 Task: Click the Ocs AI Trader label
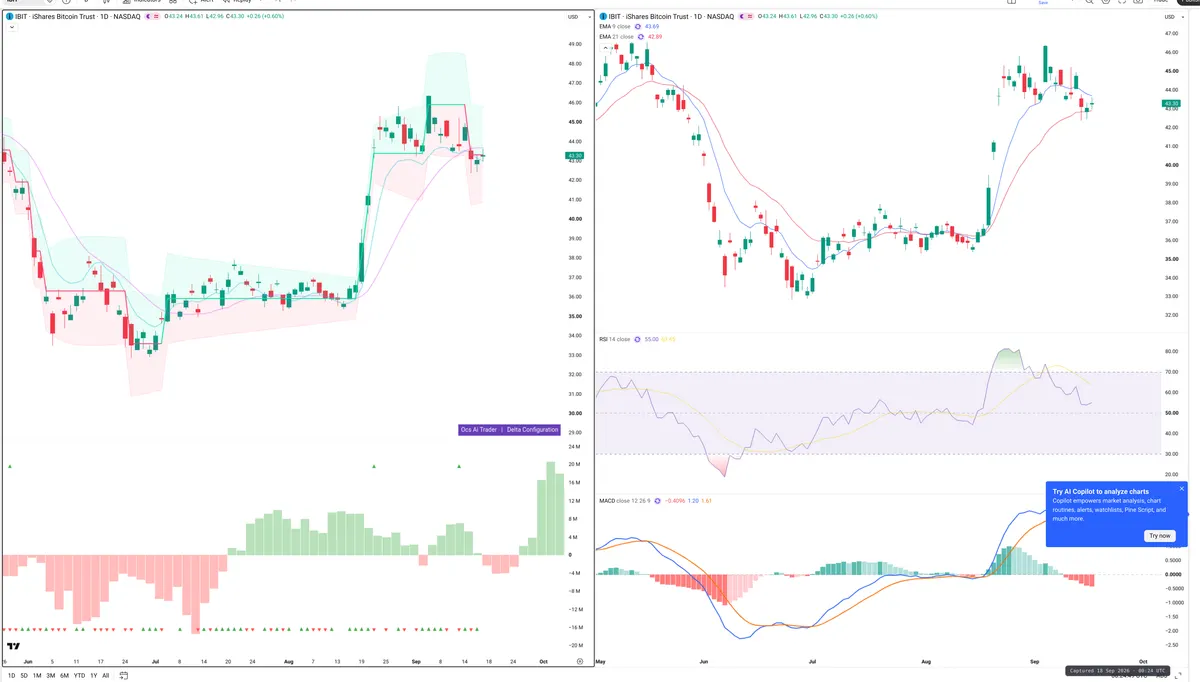coord(479,429)
